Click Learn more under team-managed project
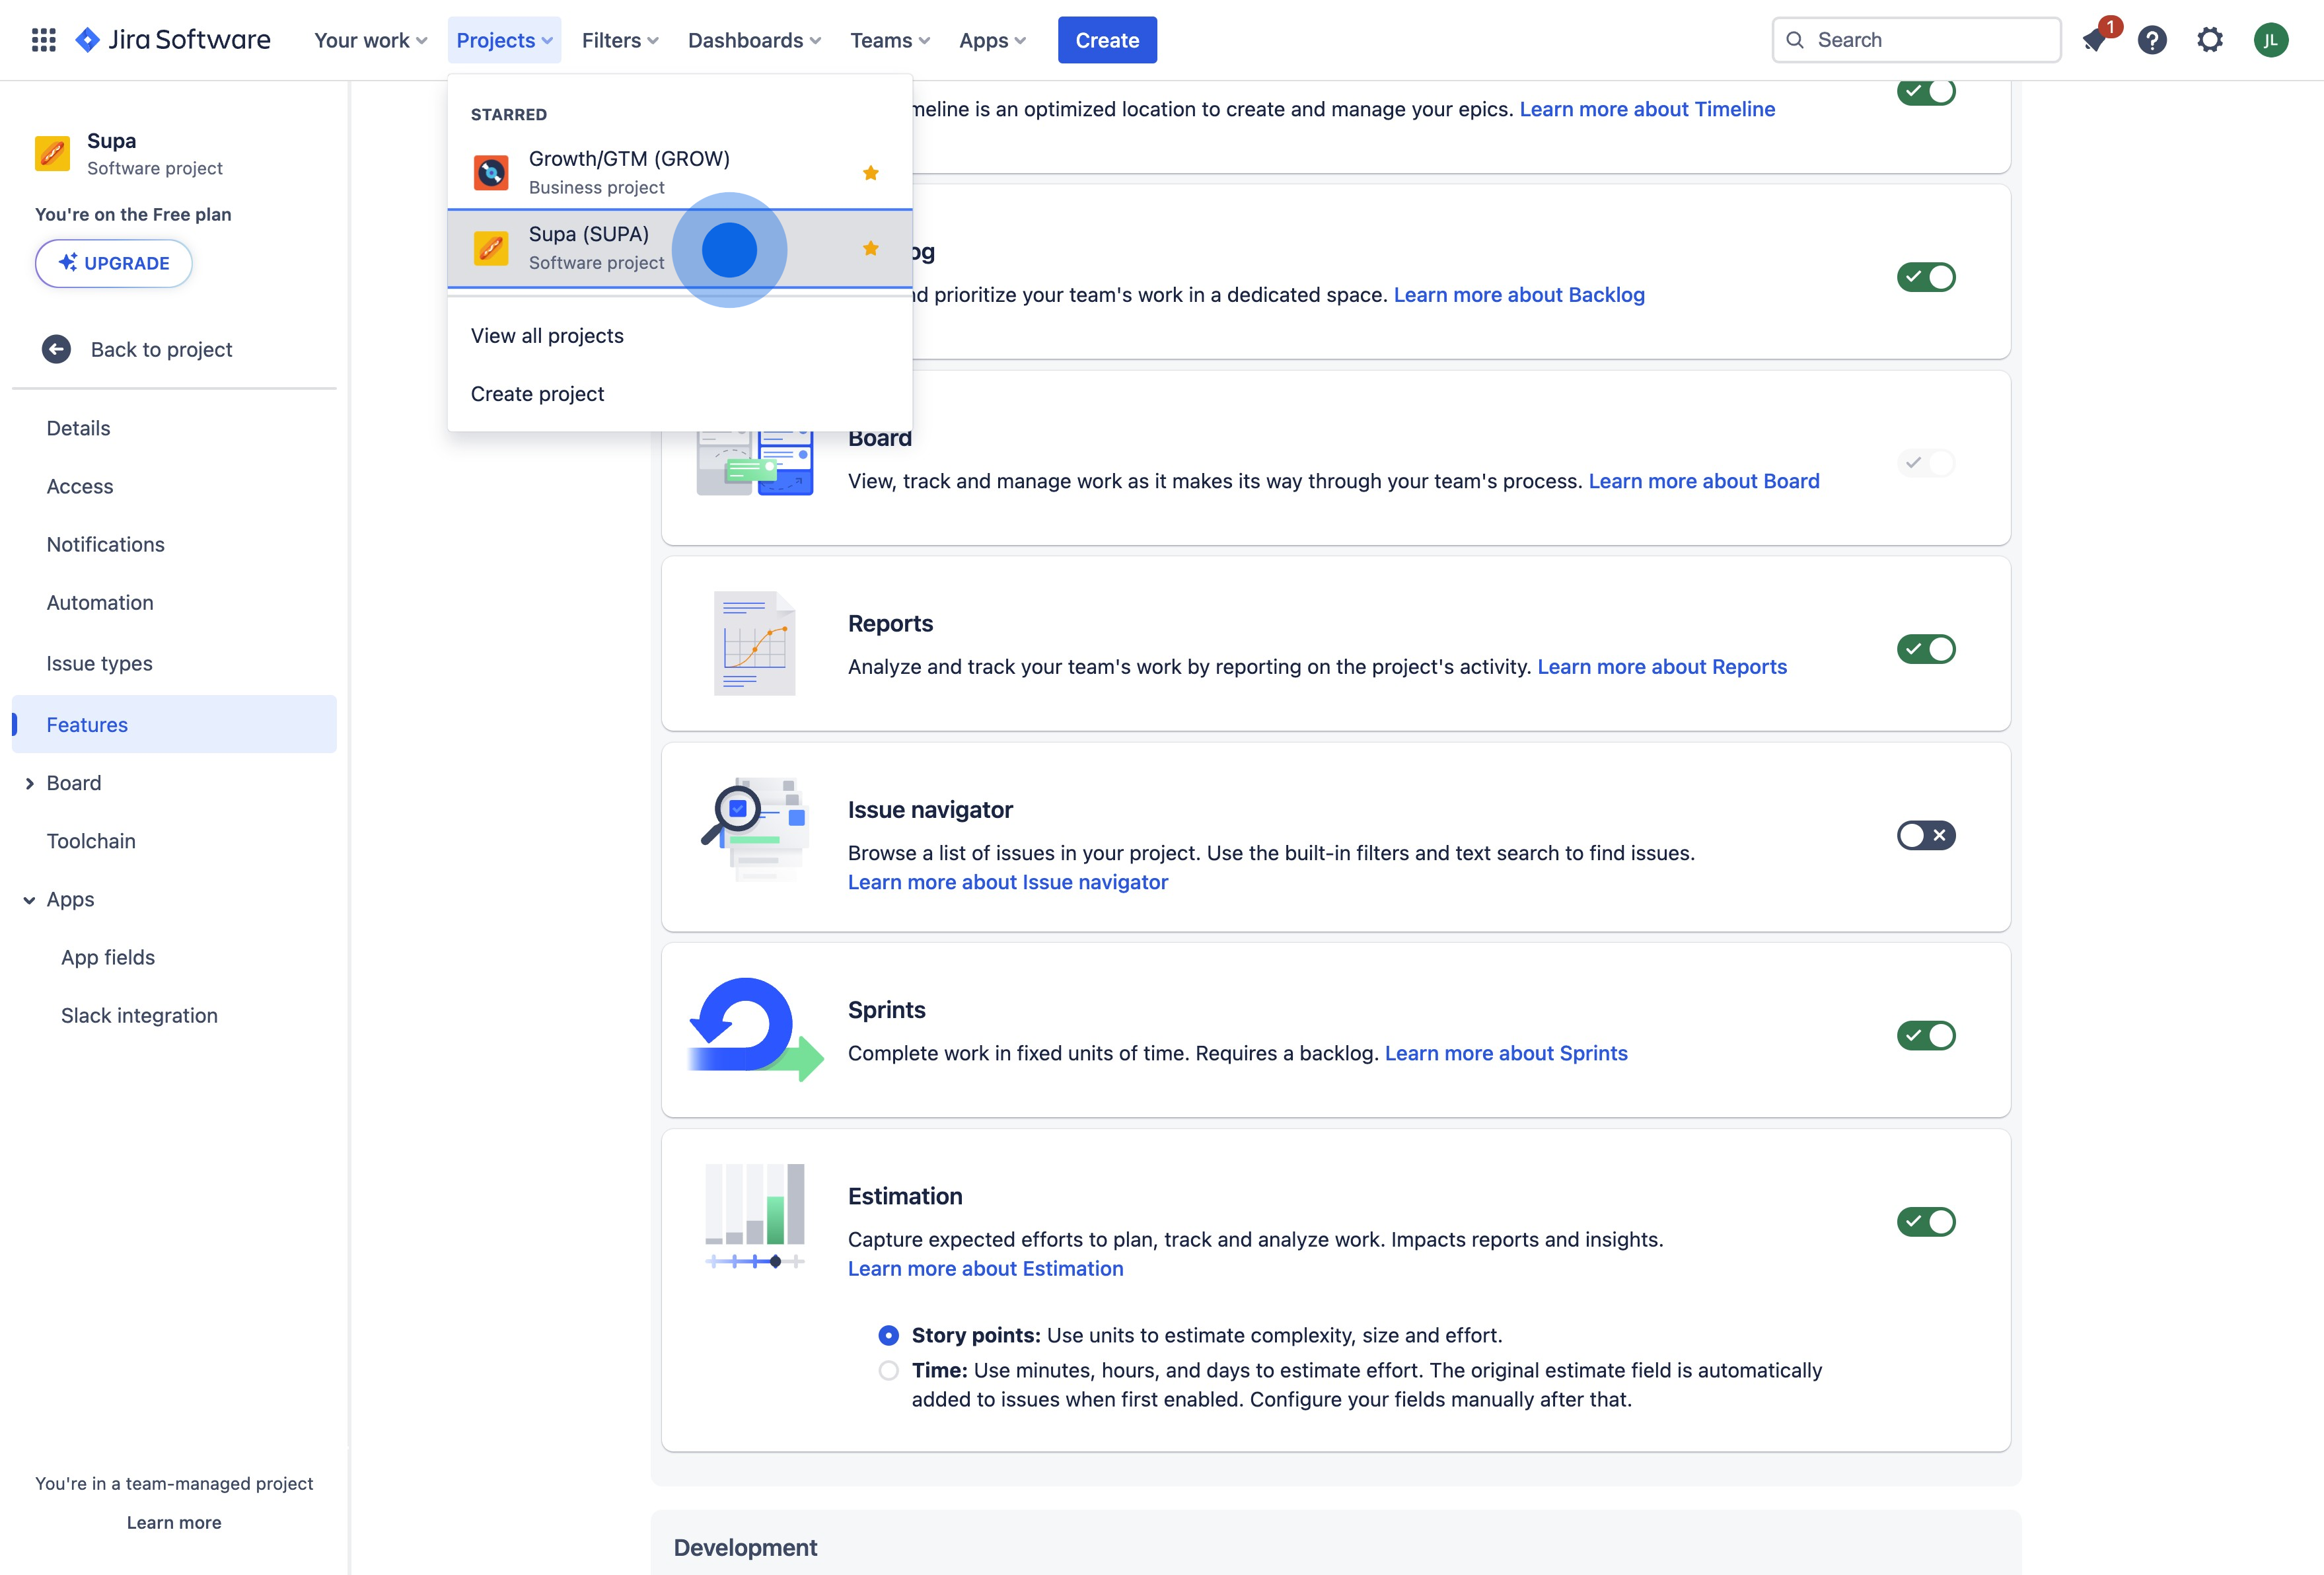 point(174,1522)
